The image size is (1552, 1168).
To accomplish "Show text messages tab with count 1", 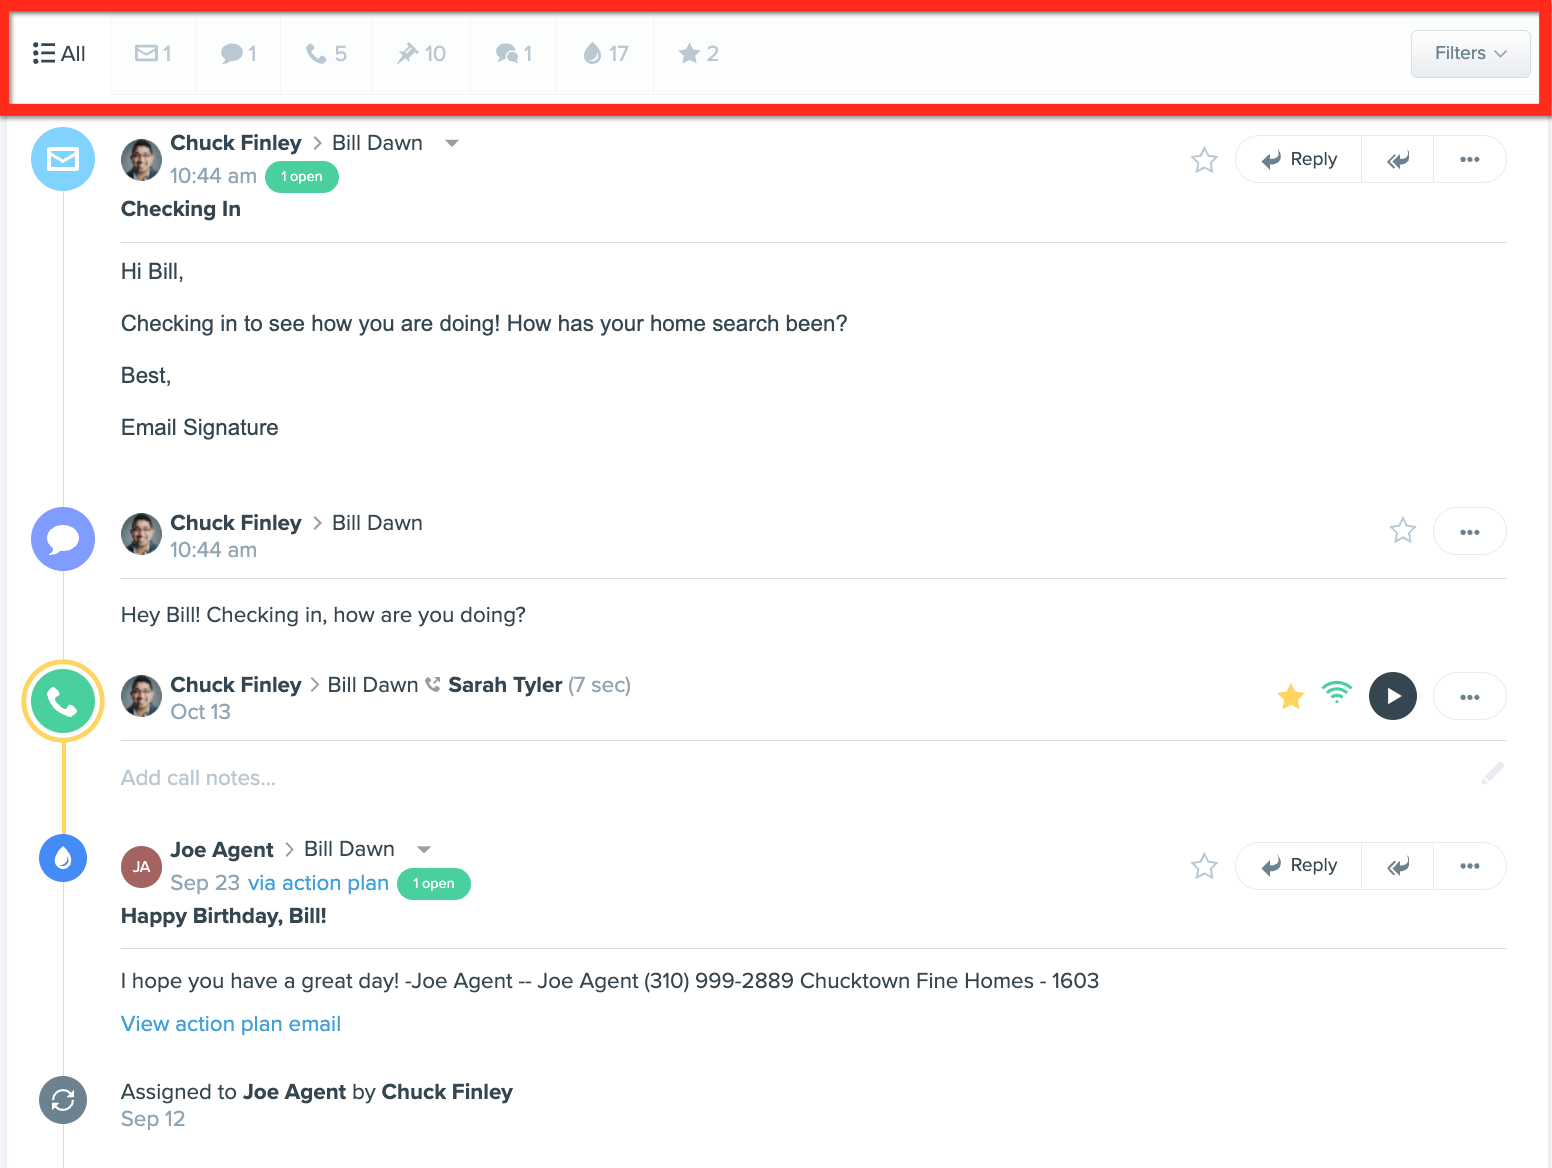I will (238, 54).
